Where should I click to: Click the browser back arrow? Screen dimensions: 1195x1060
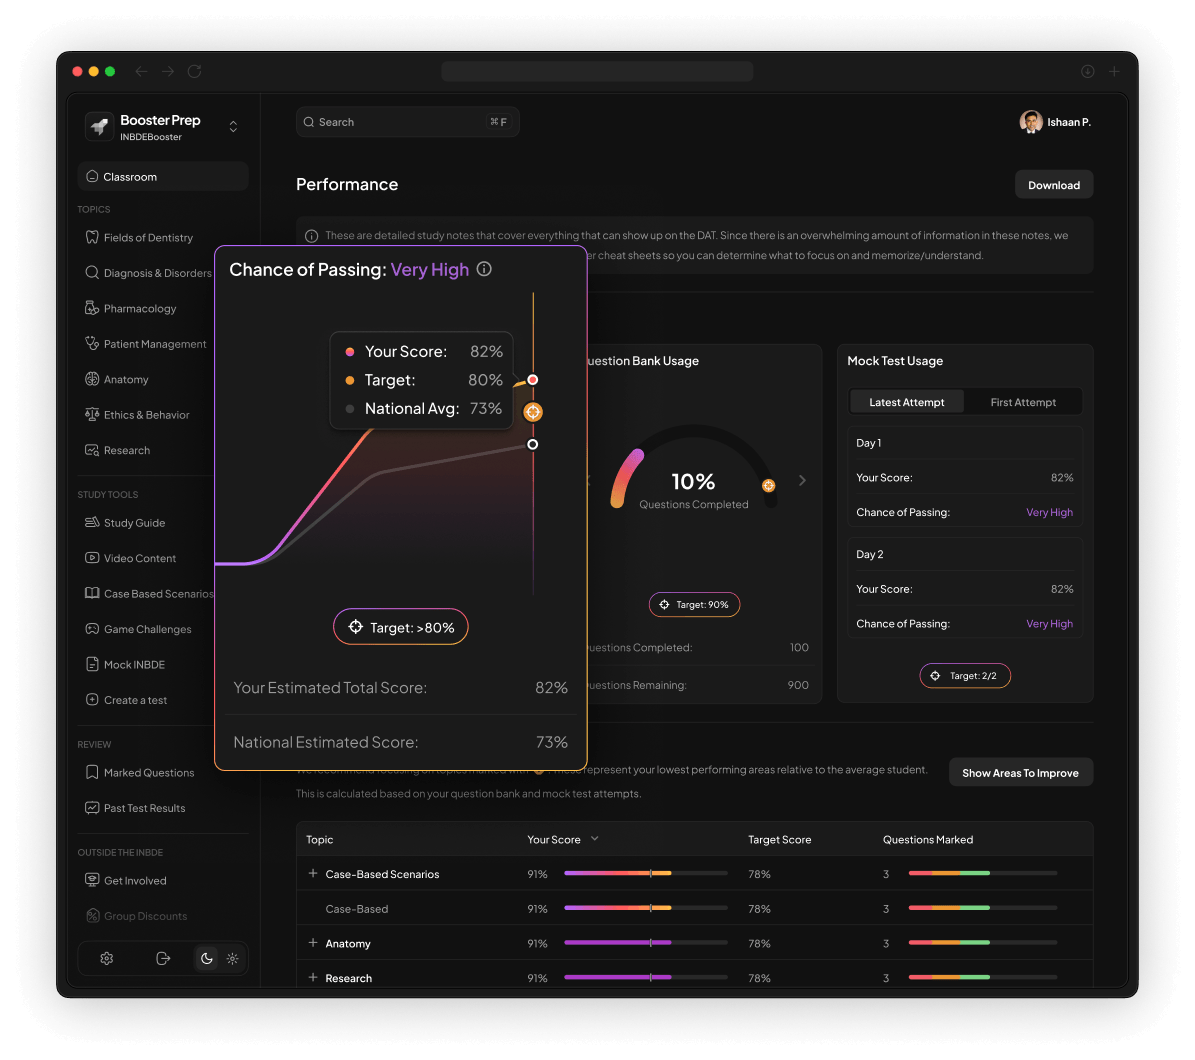(x=141, y=71)
